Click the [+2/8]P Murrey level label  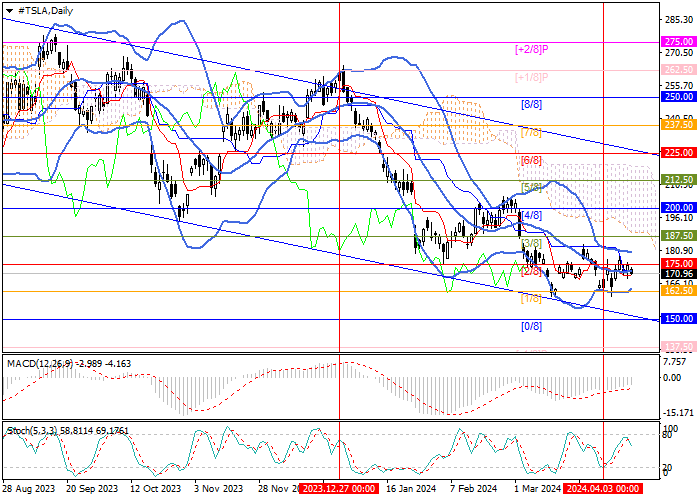point(532,50)
